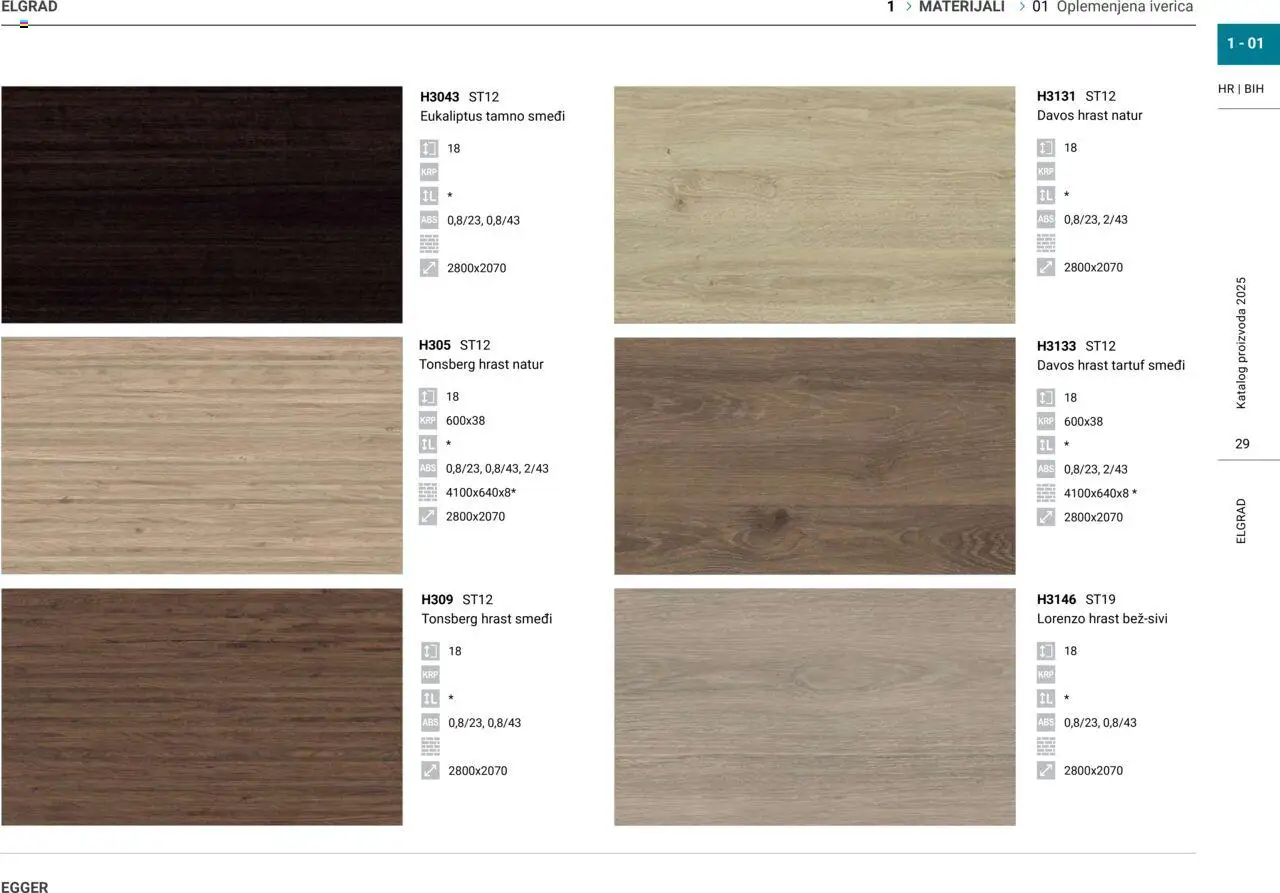Screen dimensions: 1280x893
Task: Click the ABS icon under H309 Tonsberg
Action: (430, 722)
